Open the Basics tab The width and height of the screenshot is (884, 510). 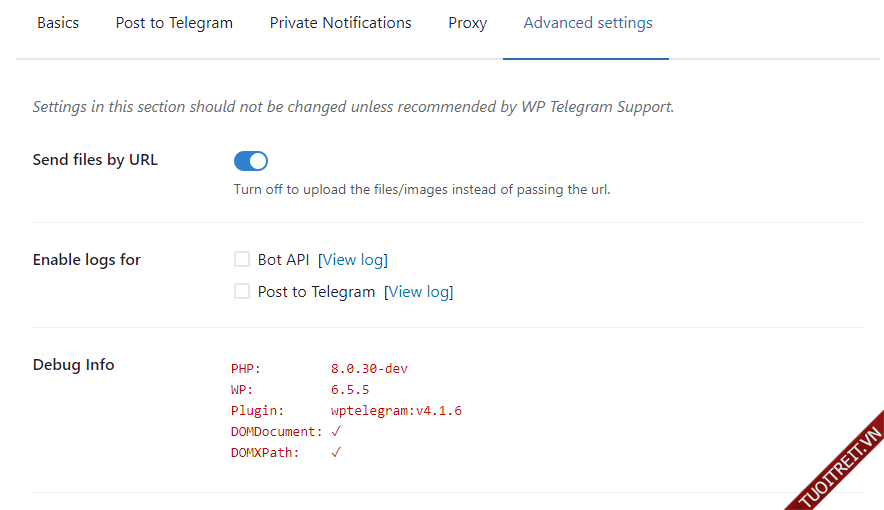(x=58, y=23)
